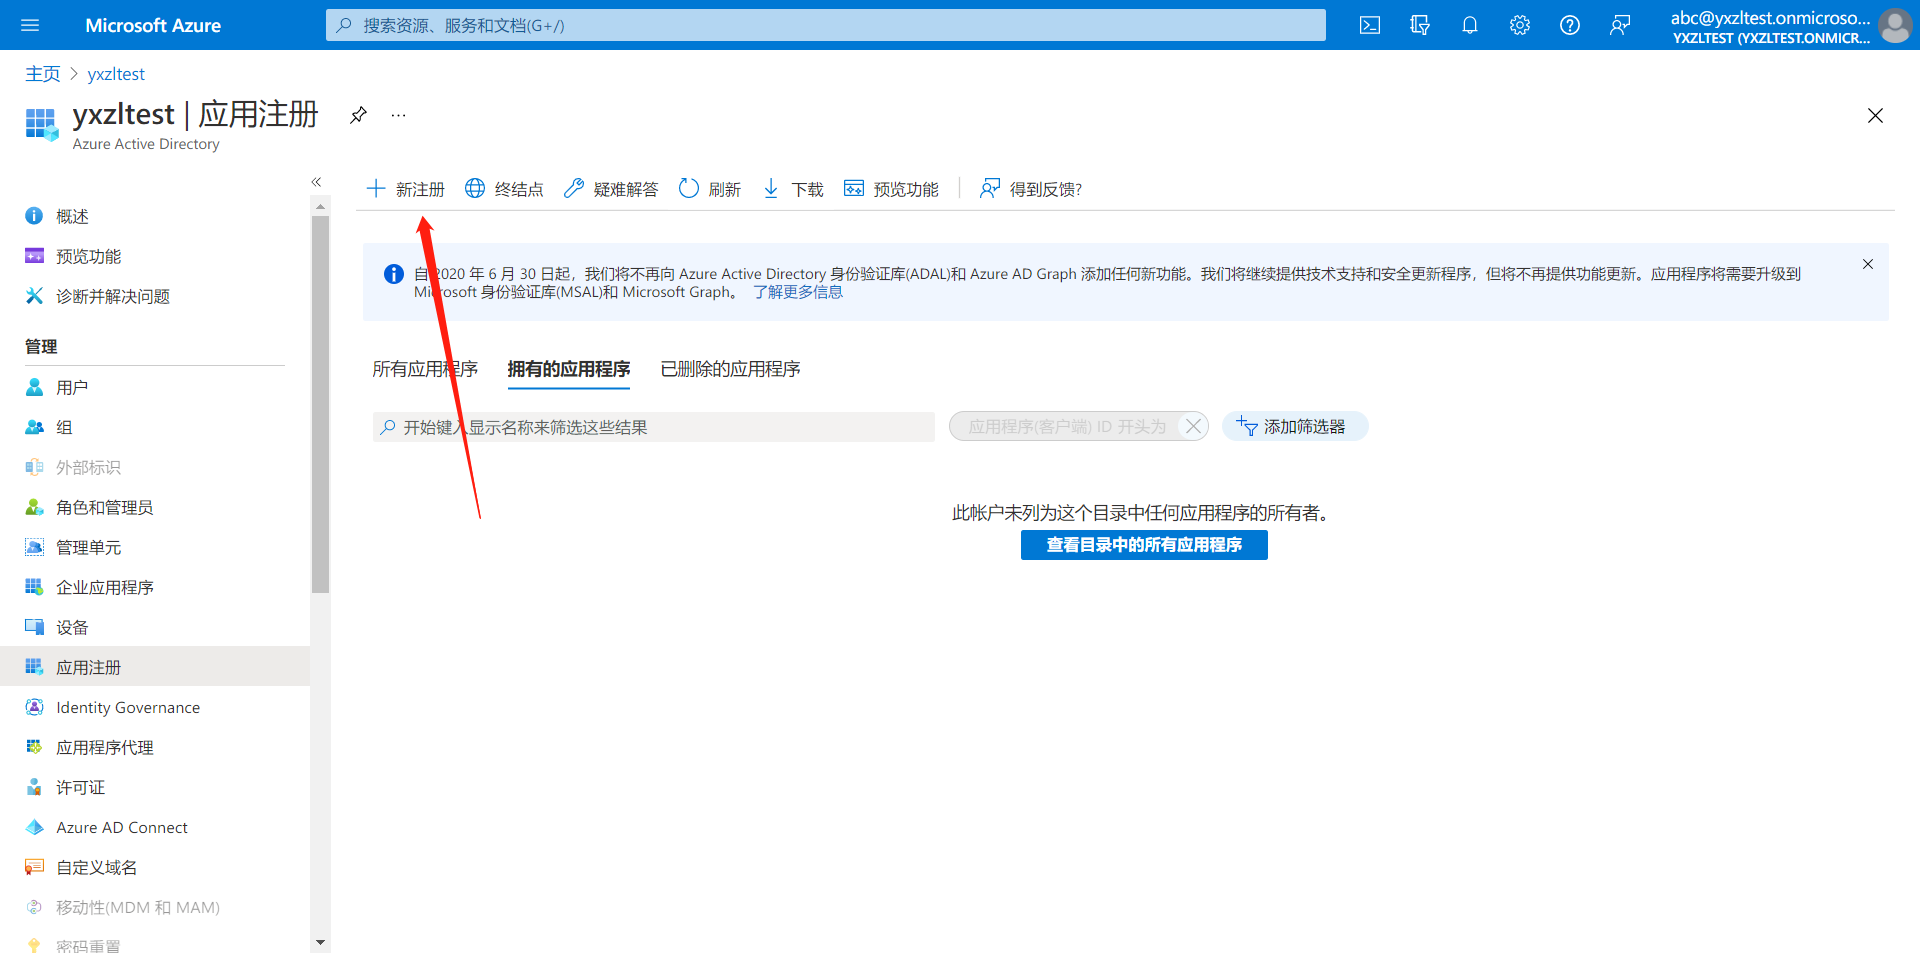Open the hamburger portal menu

pos(30,25)
